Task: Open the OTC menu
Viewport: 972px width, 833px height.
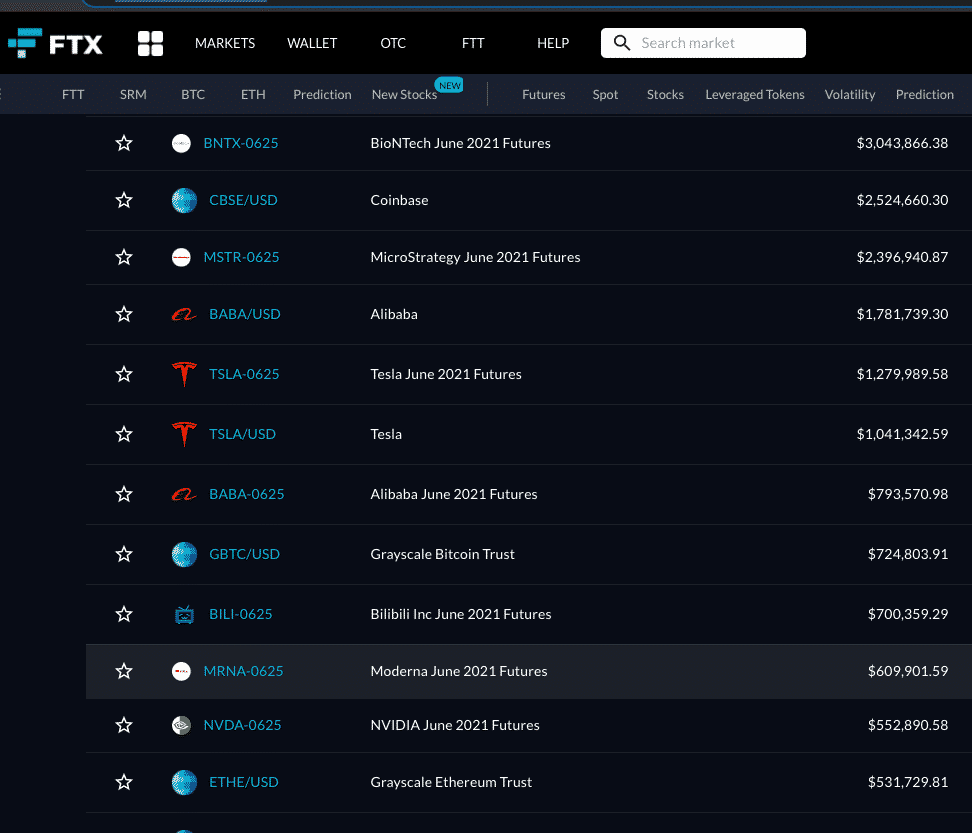Action: pos(393,43)
